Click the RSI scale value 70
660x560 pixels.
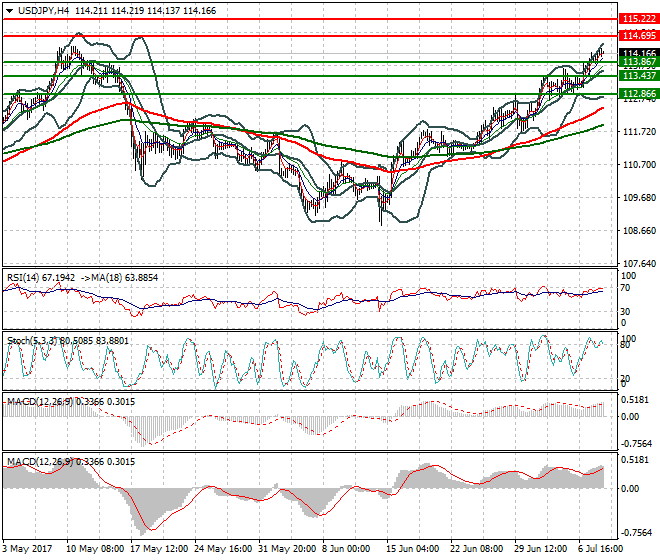pos(625,288)
